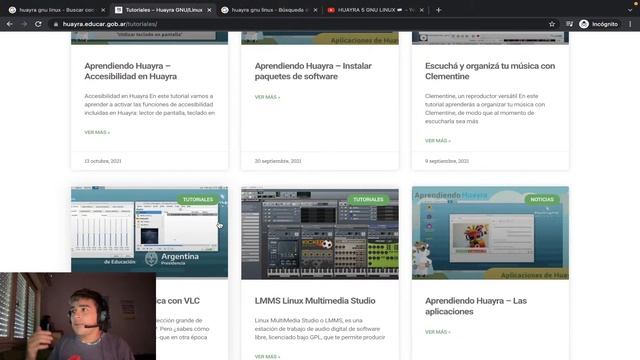
Task: Open 'Aprendiendo Huayra – Accesibilidad en Huayra' title
Action: (x=131, y=71)
